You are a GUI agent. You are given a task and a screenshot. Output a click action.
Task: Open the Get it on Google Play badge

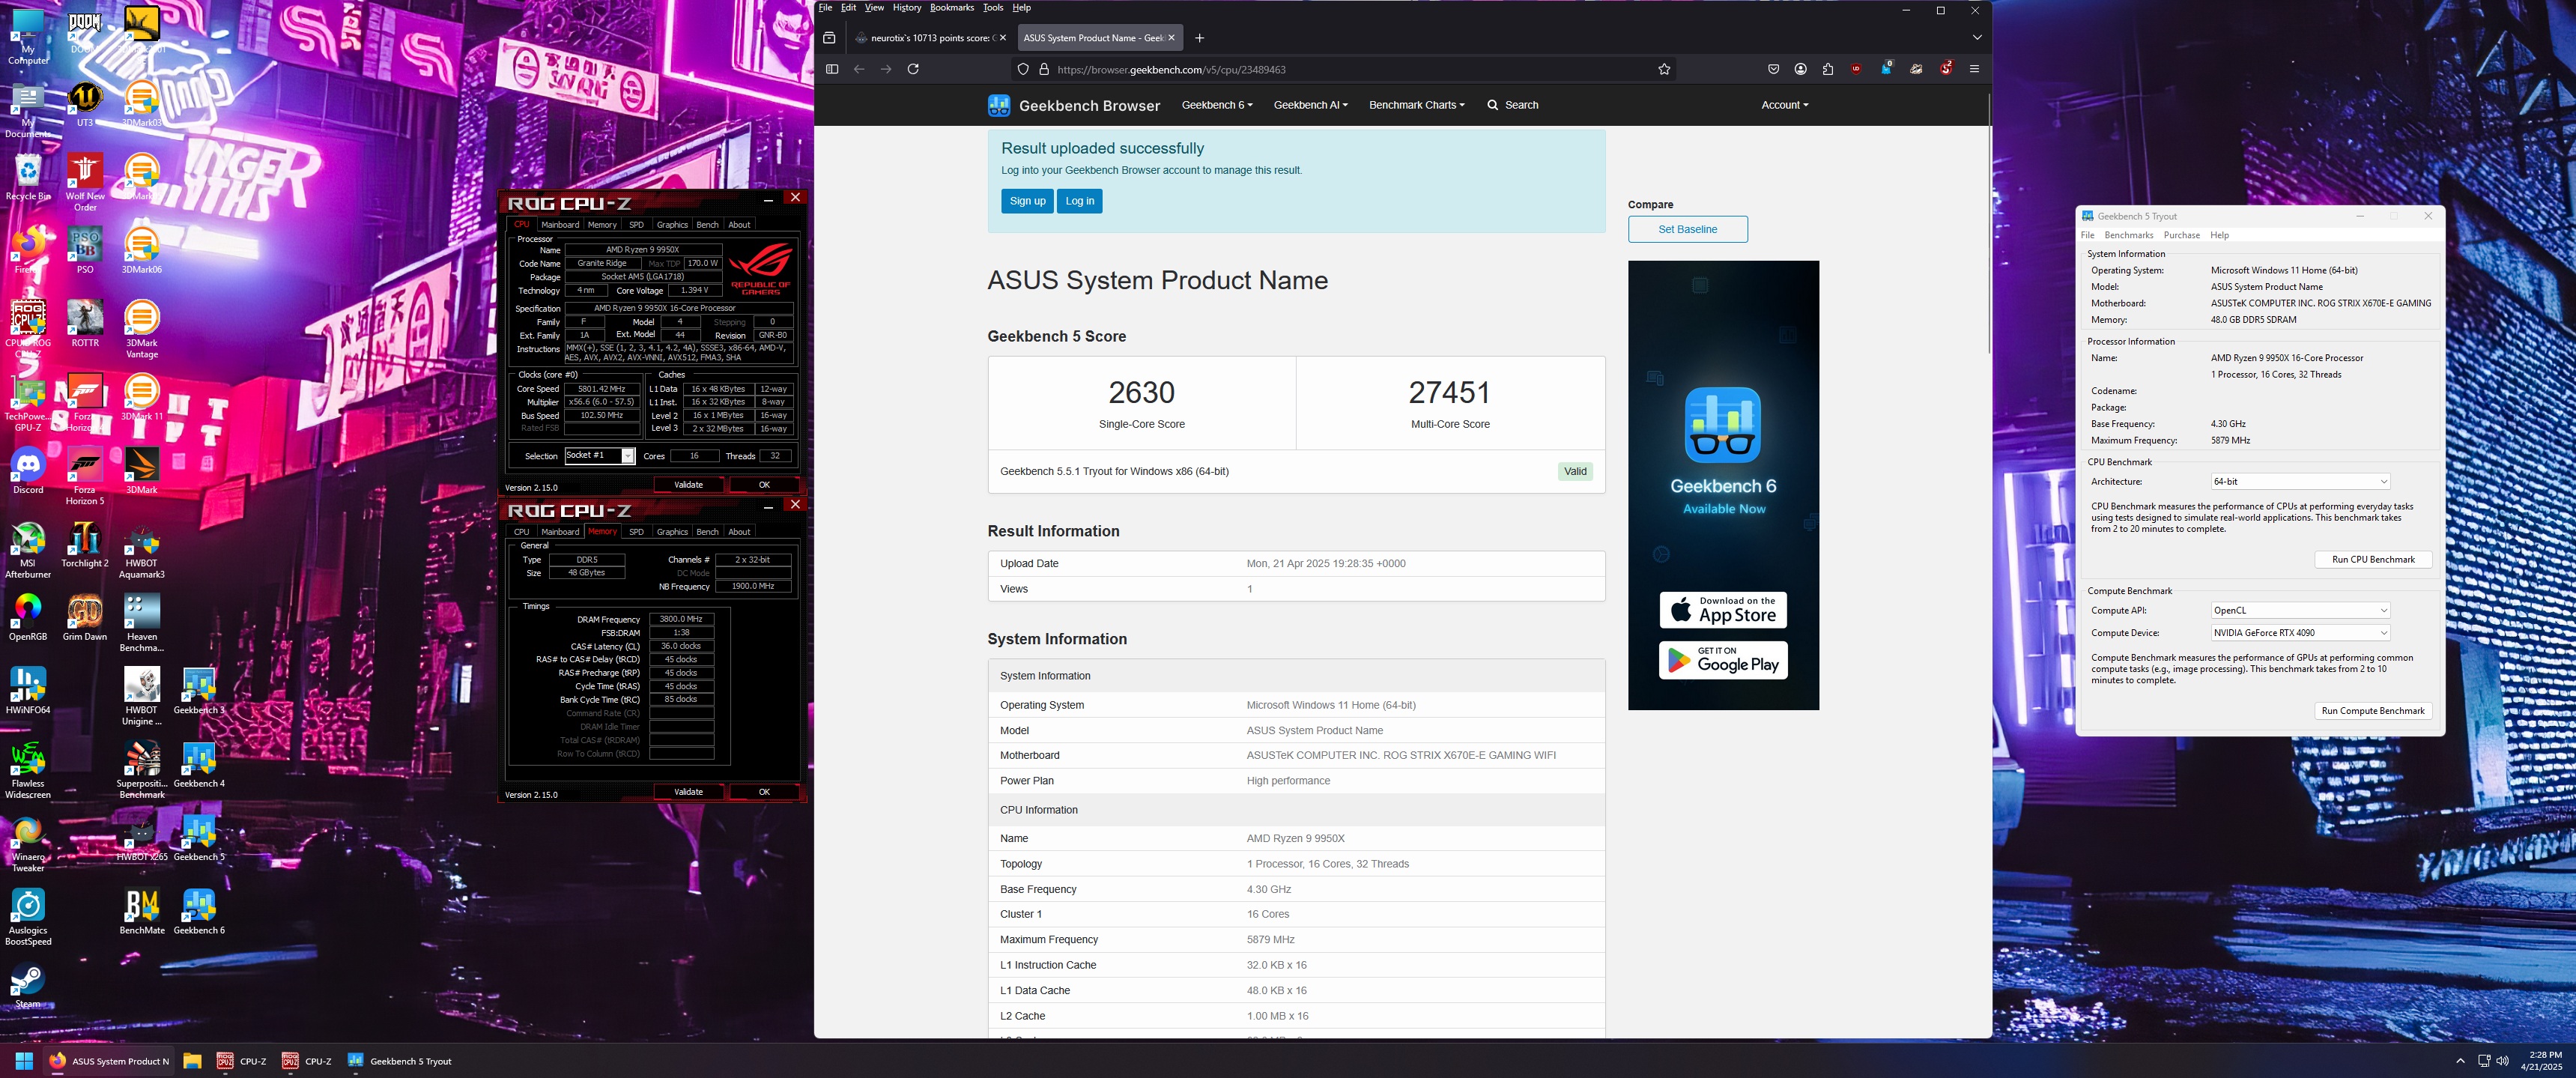click(1723, 660)
